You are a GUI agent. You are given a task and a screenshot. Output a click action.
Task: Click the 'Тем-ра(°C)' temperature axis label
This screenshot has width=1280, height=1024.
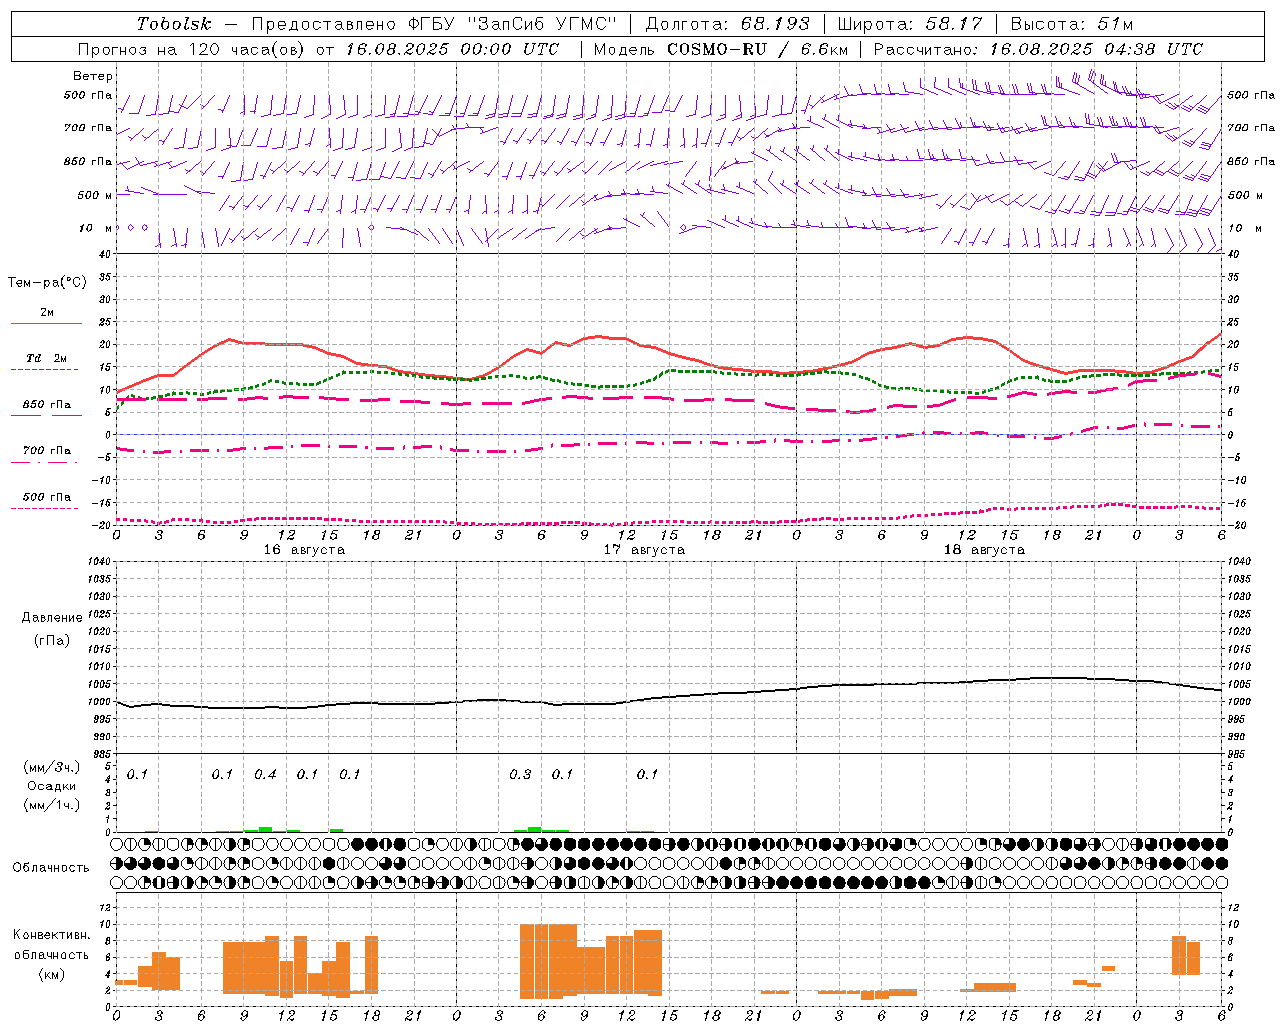click(x=47, y=283)
